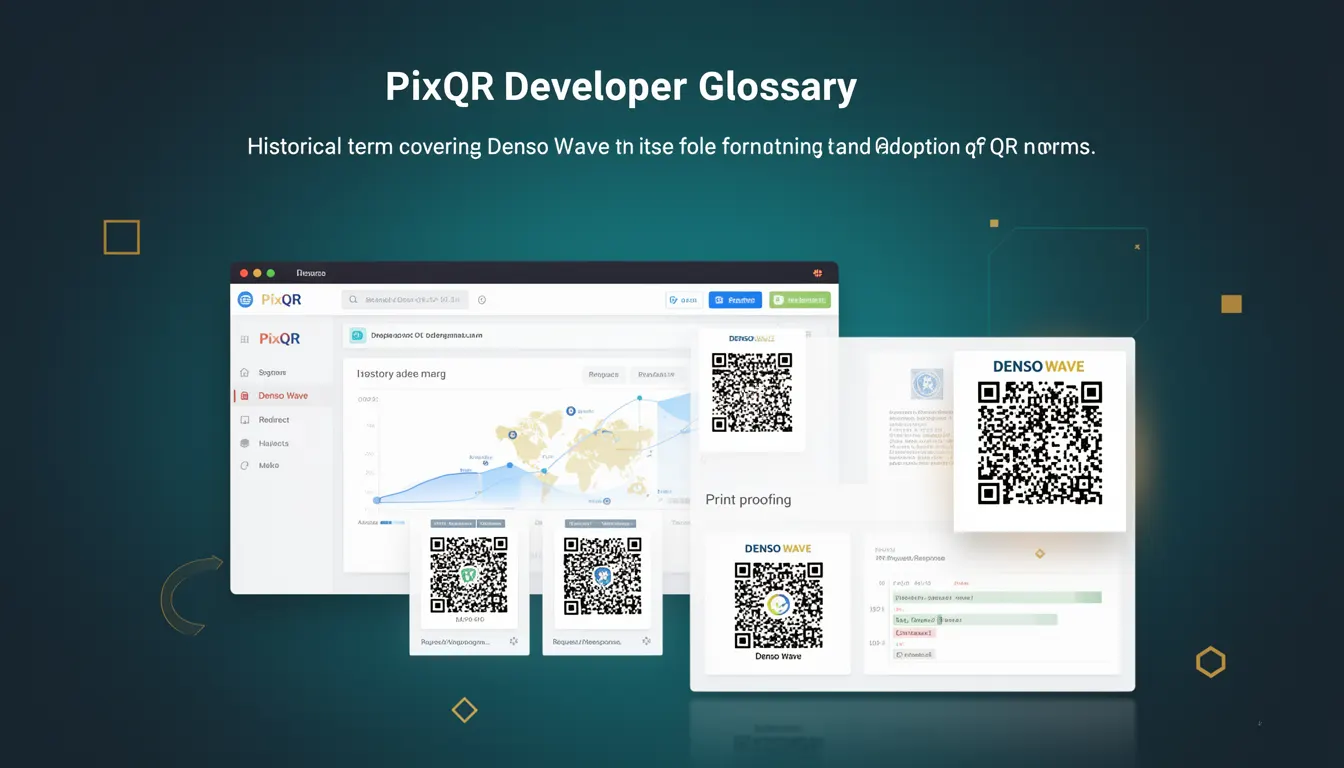Image resolution: width=1344 pixels, height=768 pixels.
Task: Click the red icon beside Denso Wave in sidebar
Action: point(246,396)
